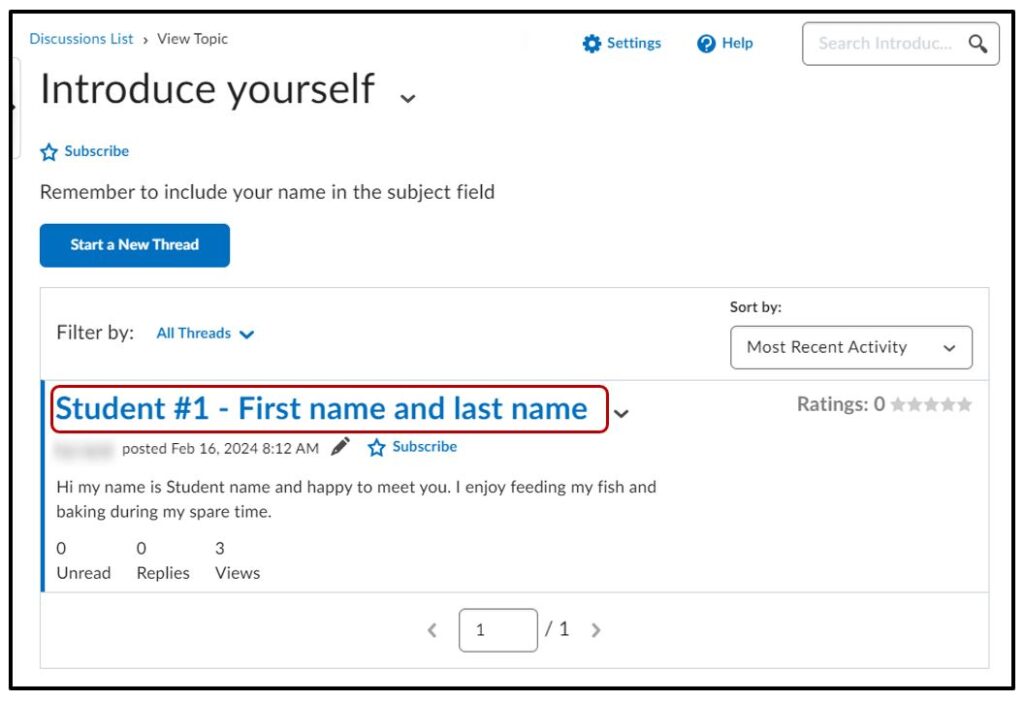The width and height of the screenshot is (1024, 701).
Task: Rate the thread with one star
Action: pos(898,405)
